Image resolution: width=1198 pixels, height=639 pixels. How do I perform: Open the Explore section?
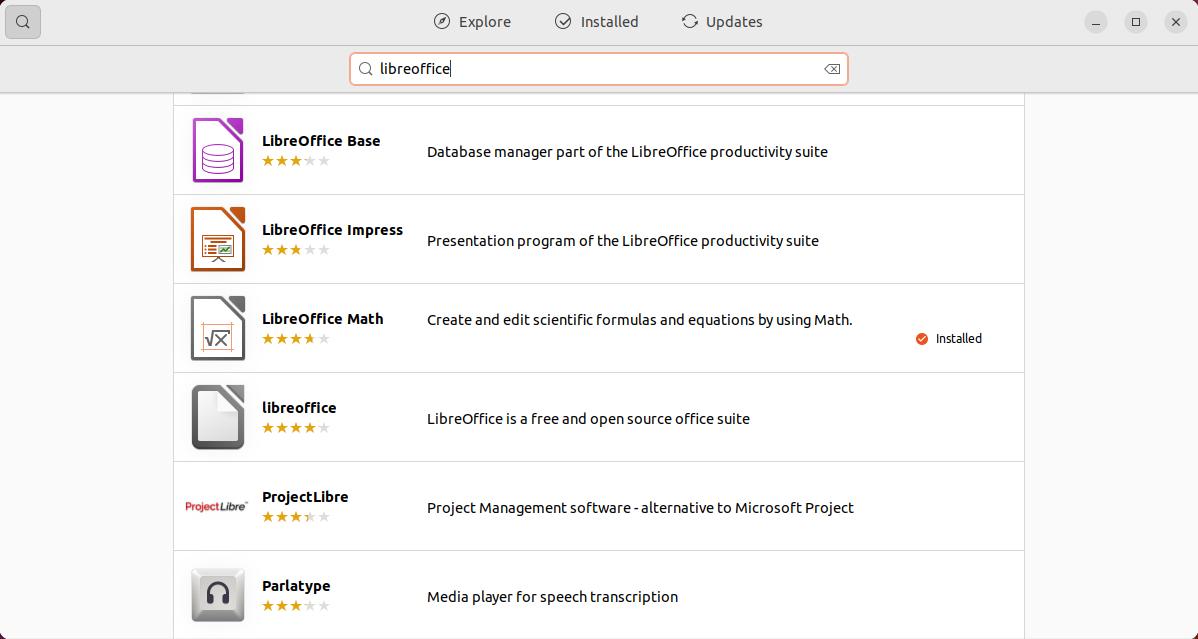click(x=472, y=21)
